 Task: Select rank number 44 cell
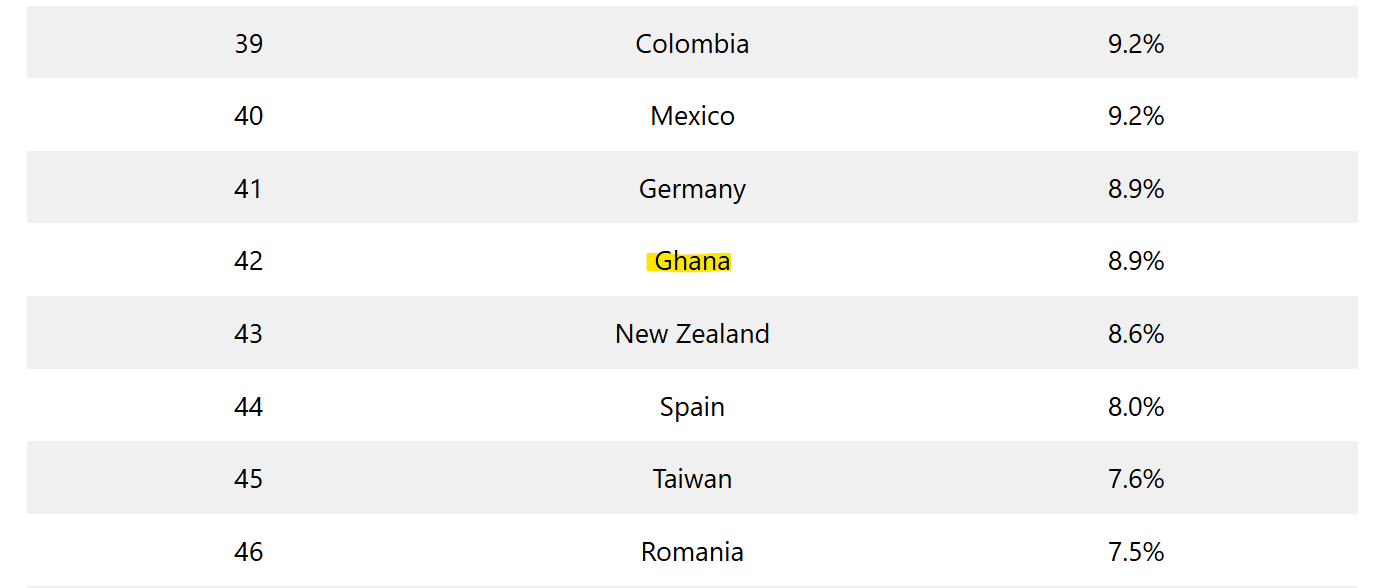[249, 407]
